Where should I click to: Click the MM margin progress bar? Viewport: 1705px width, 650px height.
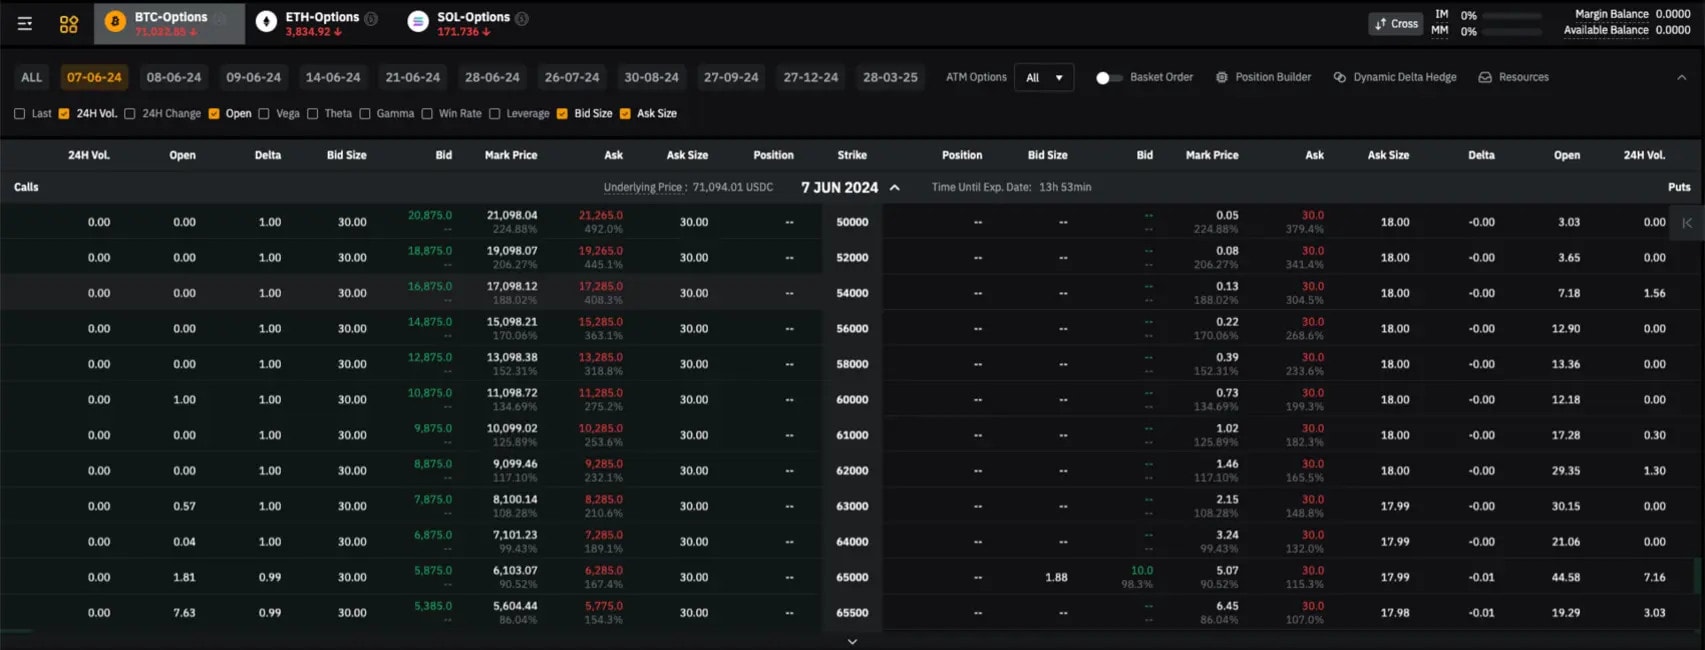pyautogui.click(x=1510, y=32)
